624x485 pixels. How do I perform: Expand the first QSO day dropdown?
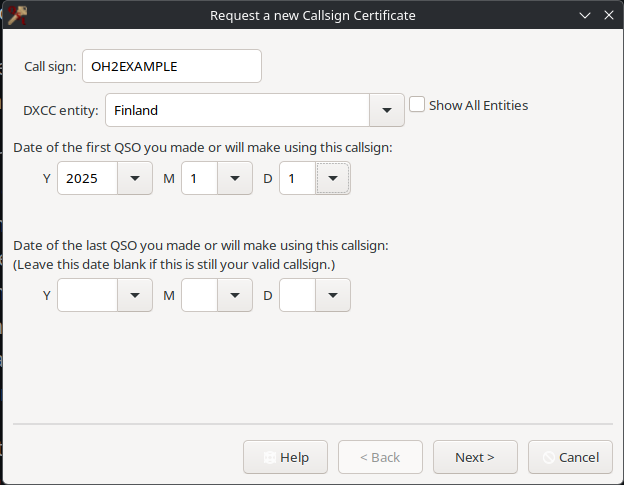333,179
